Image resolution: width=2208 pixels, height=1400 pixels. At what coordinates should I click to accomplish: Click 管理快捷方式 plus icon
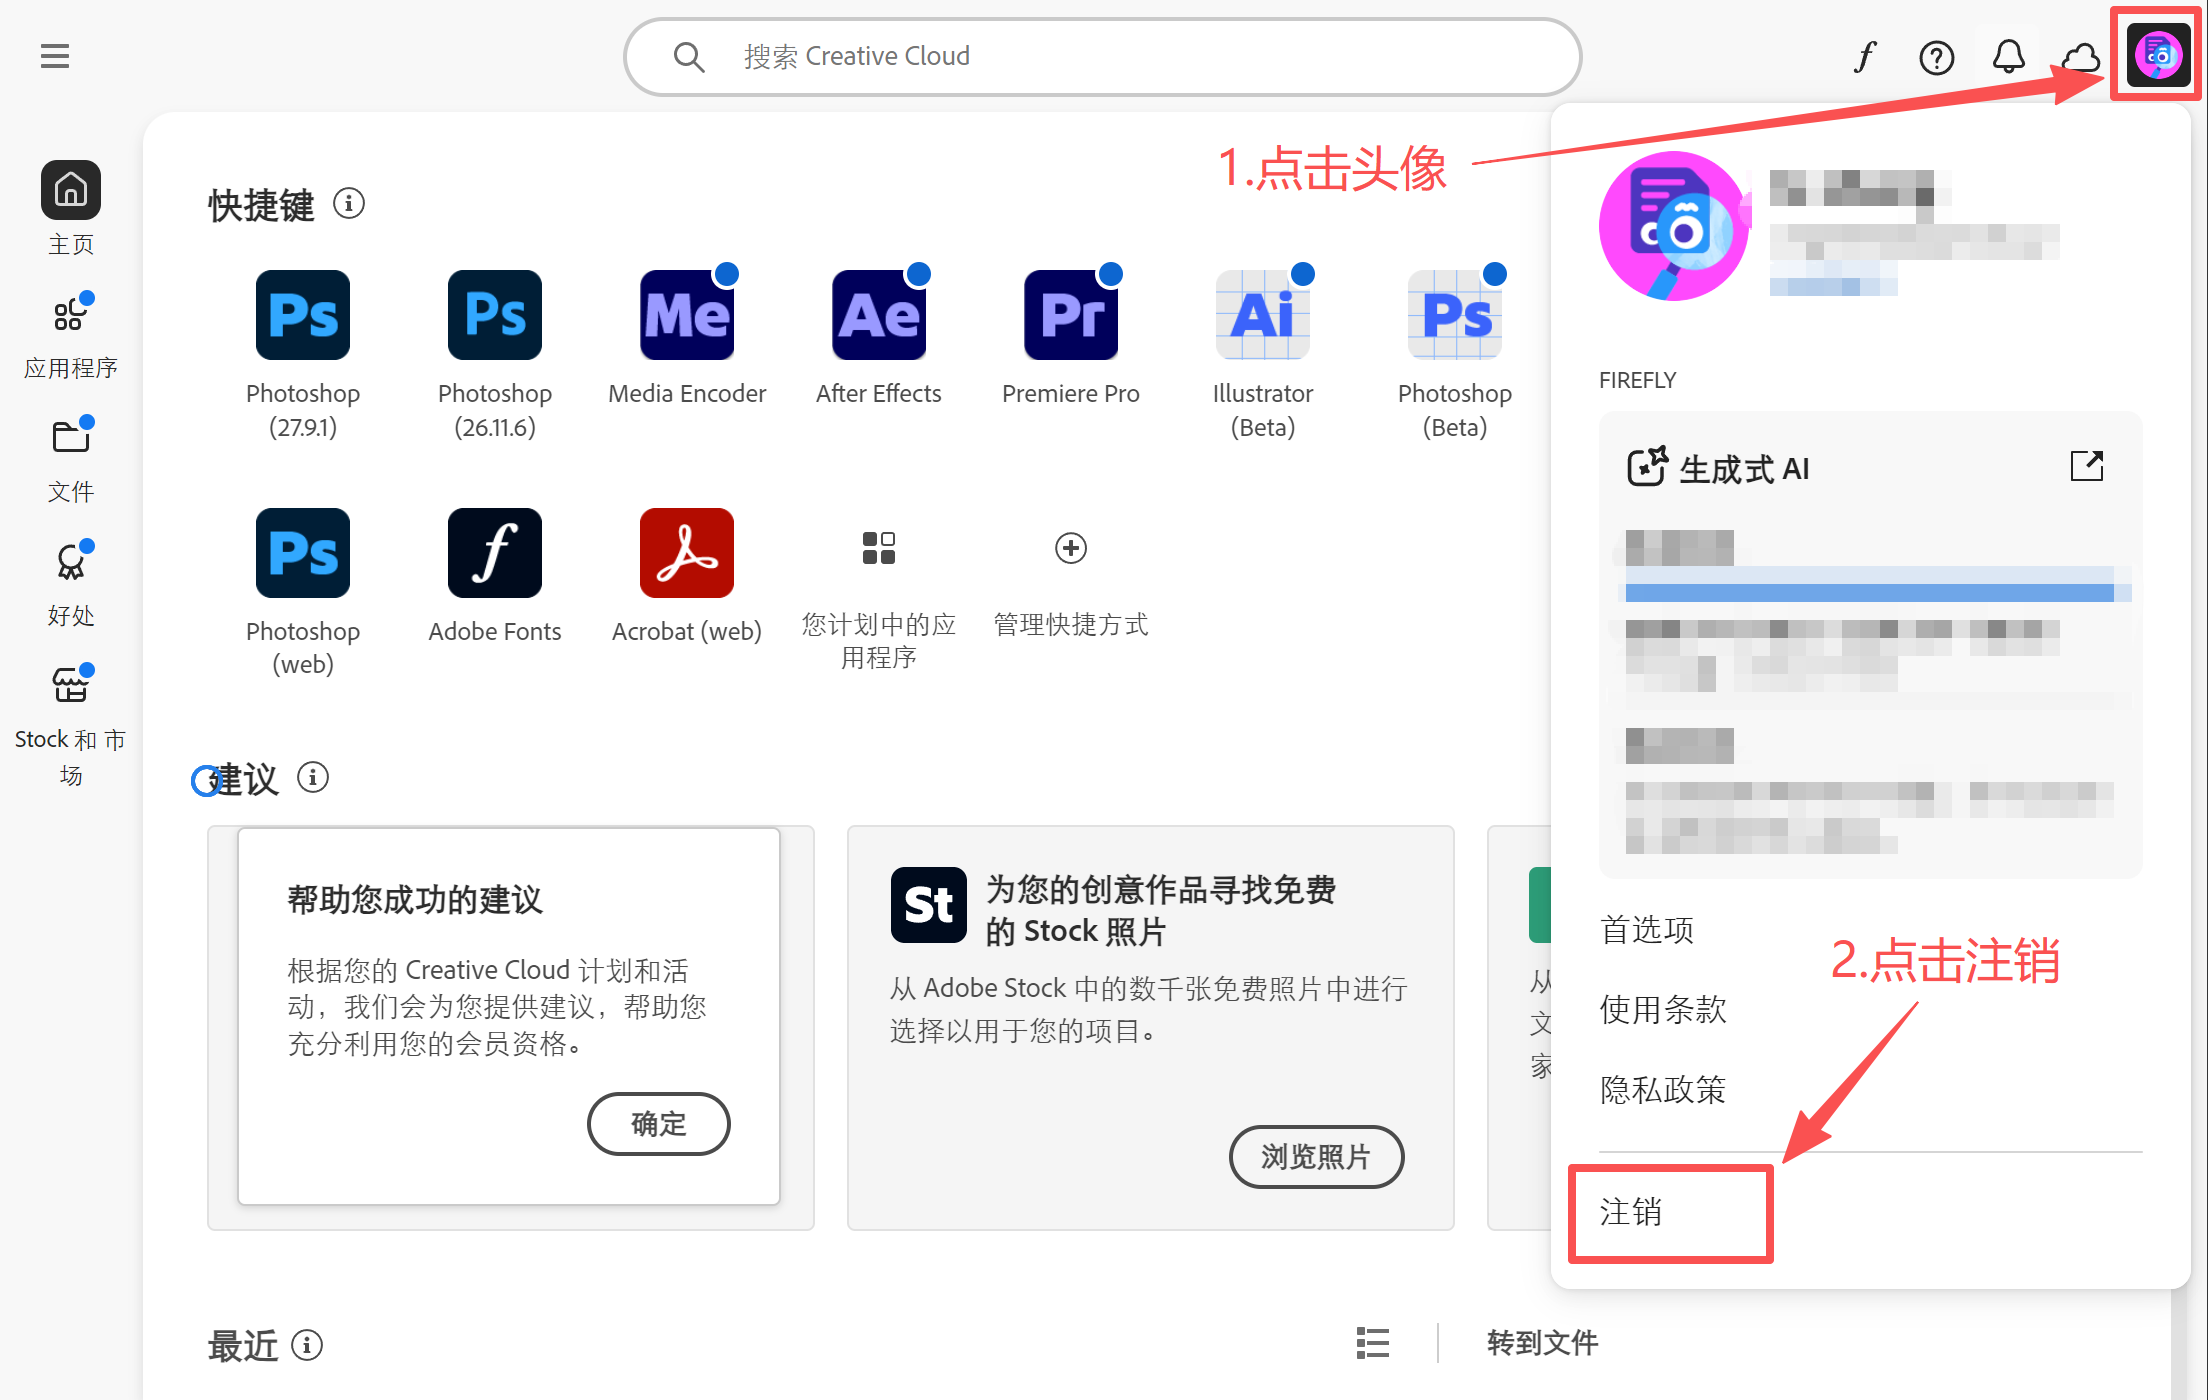(x=1071, y=548)
